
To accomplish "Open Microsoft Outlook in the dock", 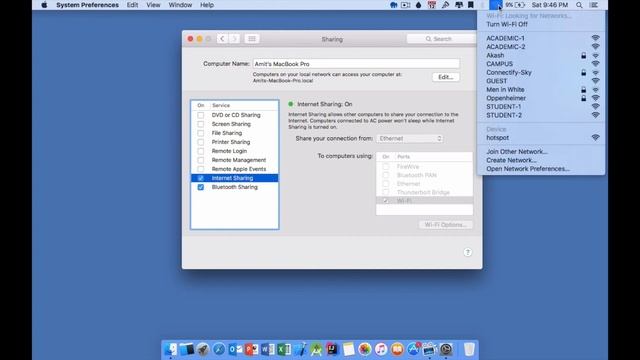I will coord(235,349).
